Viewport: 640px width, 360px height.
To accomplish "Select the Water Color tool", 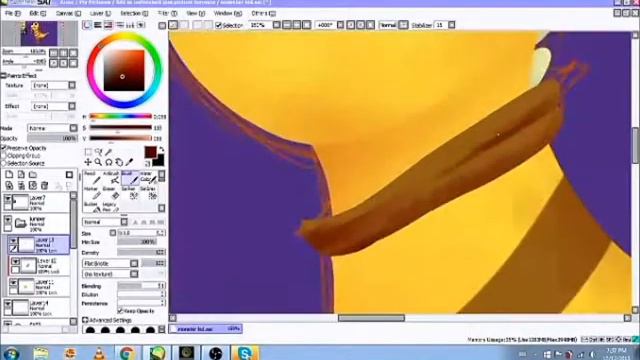I will [x=148, y=178].
